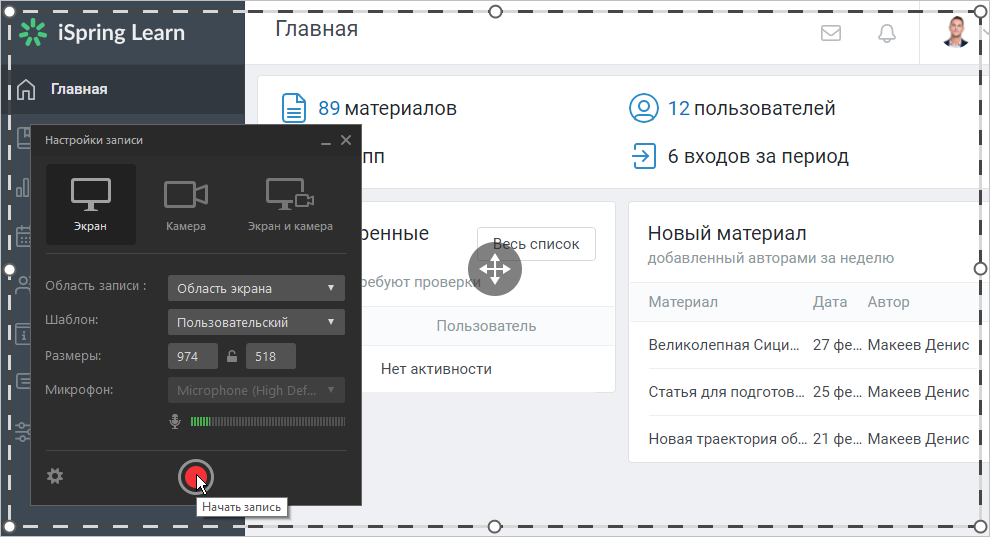Select the Экран и камера recording mode
This screenshot has height=537, width=990.
(290, 204)
